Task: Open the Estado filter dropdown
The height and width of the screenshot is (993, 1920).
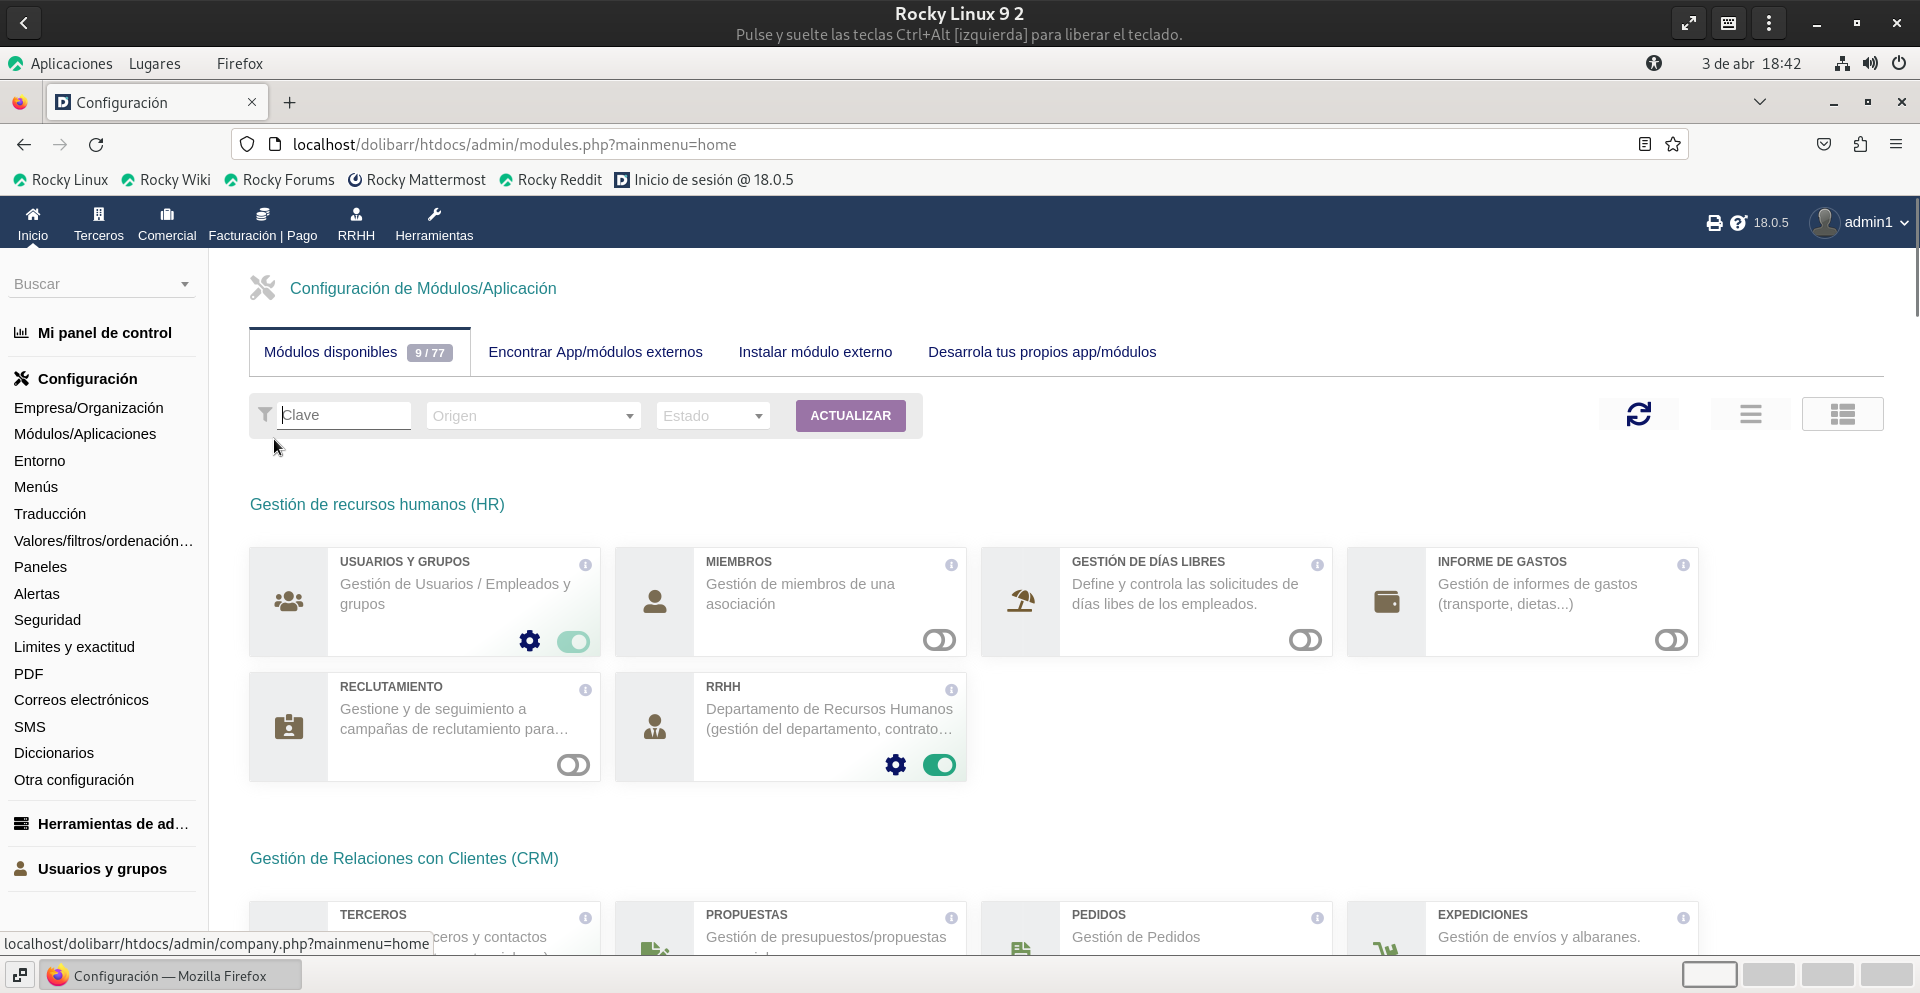Action: (x=712, y=416)
